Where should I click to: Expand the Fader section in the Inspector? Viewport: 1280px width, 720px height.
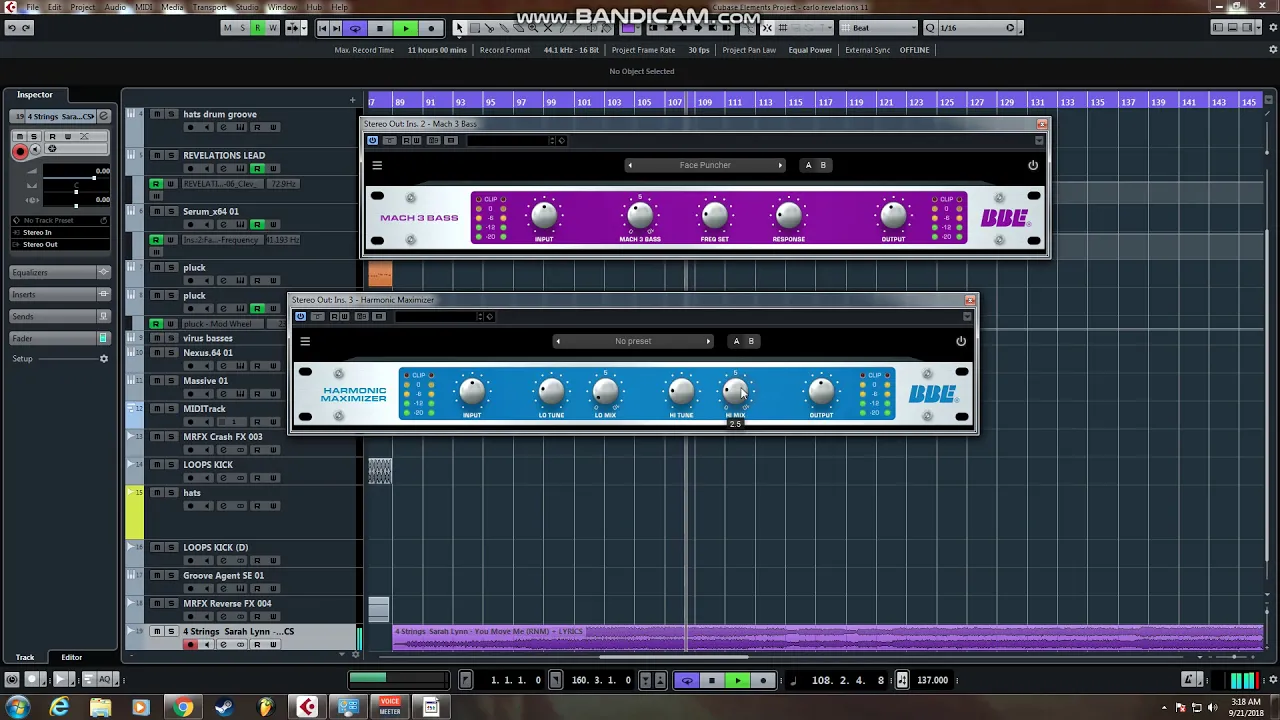pos(60,338)
